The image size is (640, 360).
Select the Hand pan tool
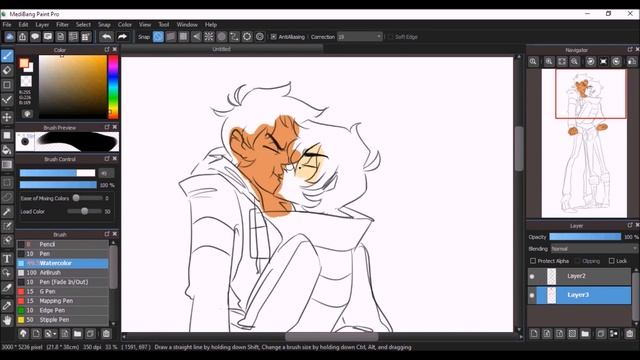pyautogui.click(x=7, y=320)
